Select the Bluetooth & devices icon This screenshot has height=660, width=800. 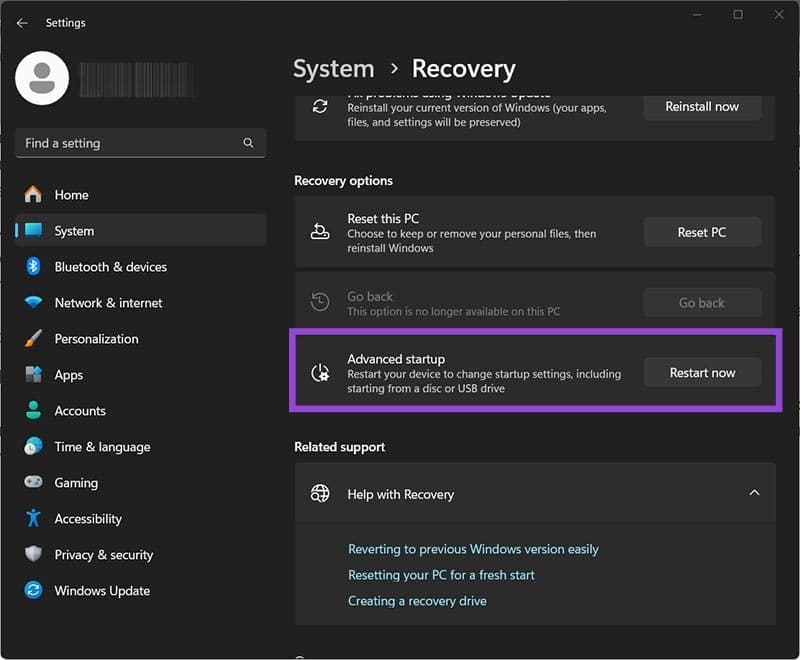(x=33, y=267)
